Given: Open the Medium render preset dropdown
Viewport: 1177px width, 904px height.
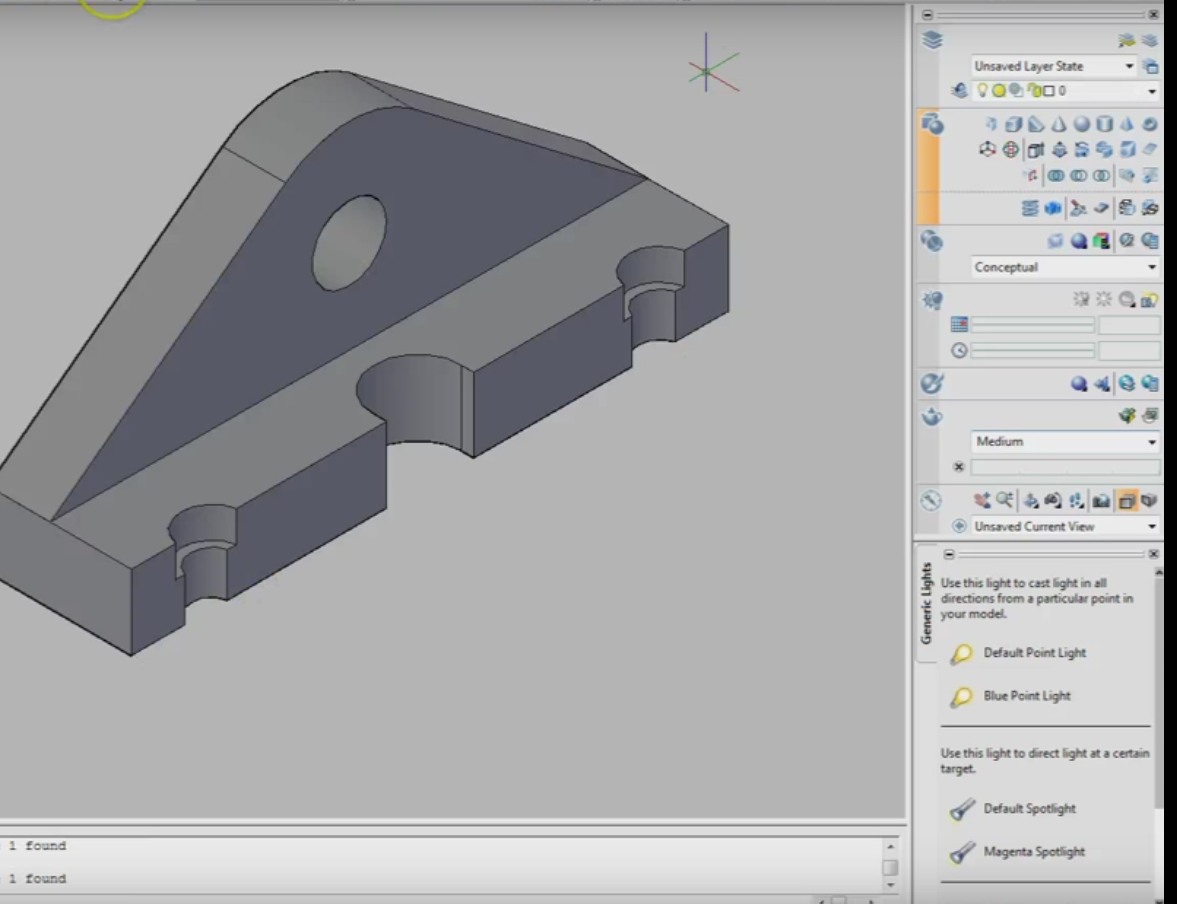Looking at the screenshot, I should (x=1152, y=441).
